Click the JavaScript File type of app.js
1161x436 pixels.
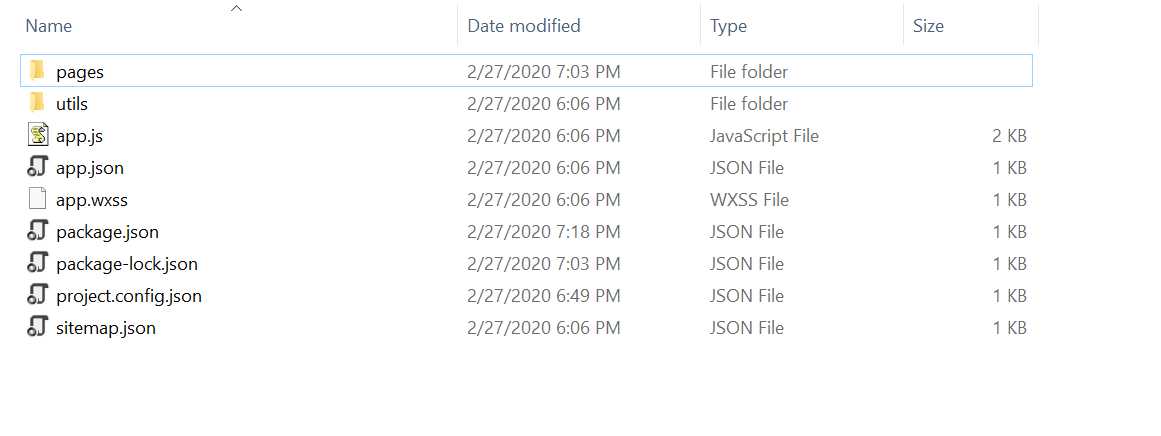point(764,135)
